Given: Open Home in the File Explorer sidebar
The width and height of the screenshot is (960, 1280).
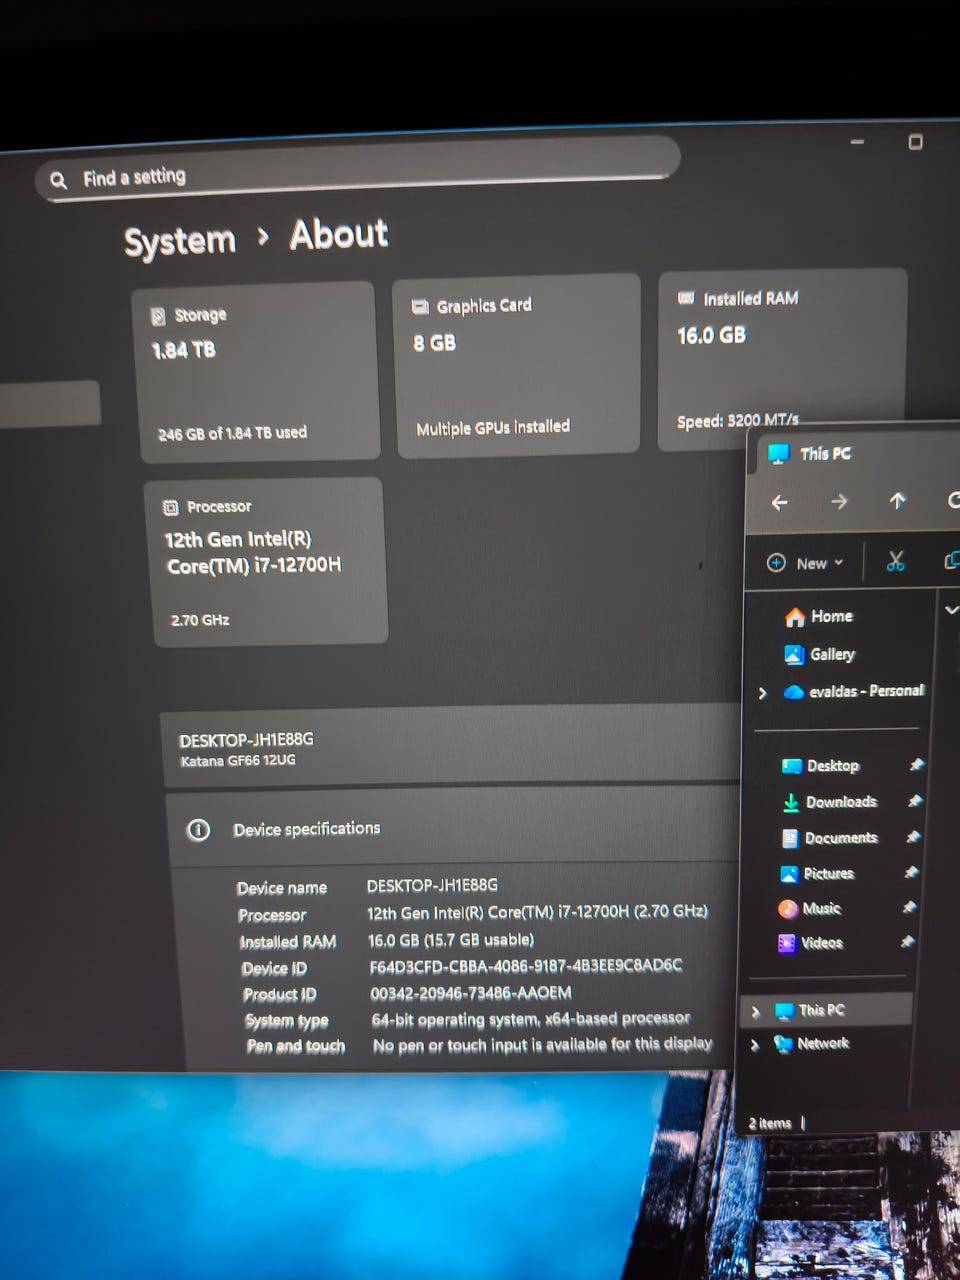Looking at the screenshot, I should pyautogui.click(x=819, y=617).
